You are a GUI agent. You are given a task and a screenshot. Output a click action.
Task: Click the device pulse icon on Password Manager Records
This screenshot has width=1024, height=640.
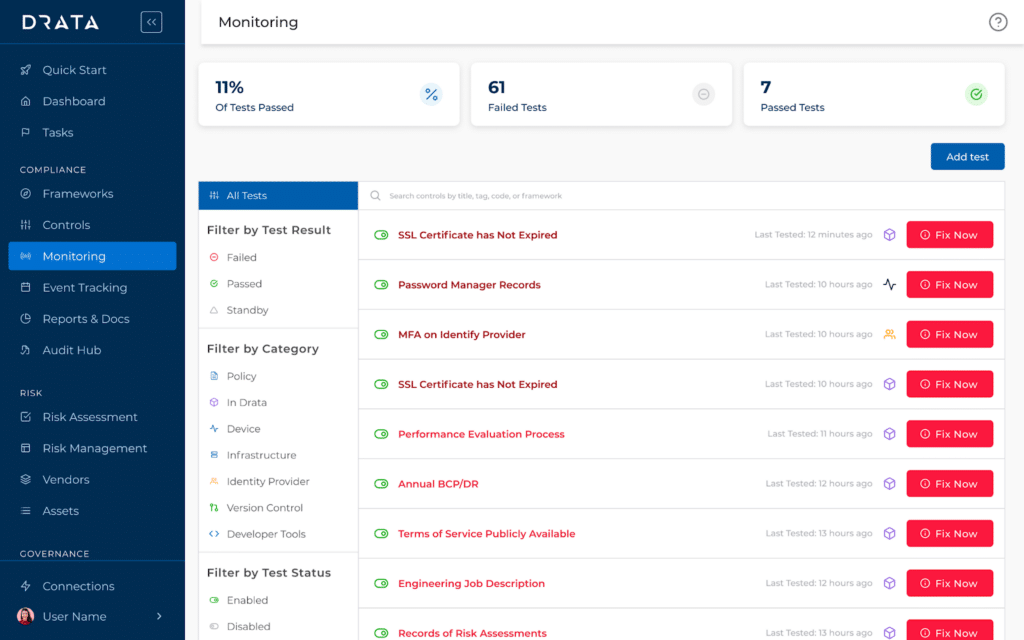pos(889,285)
